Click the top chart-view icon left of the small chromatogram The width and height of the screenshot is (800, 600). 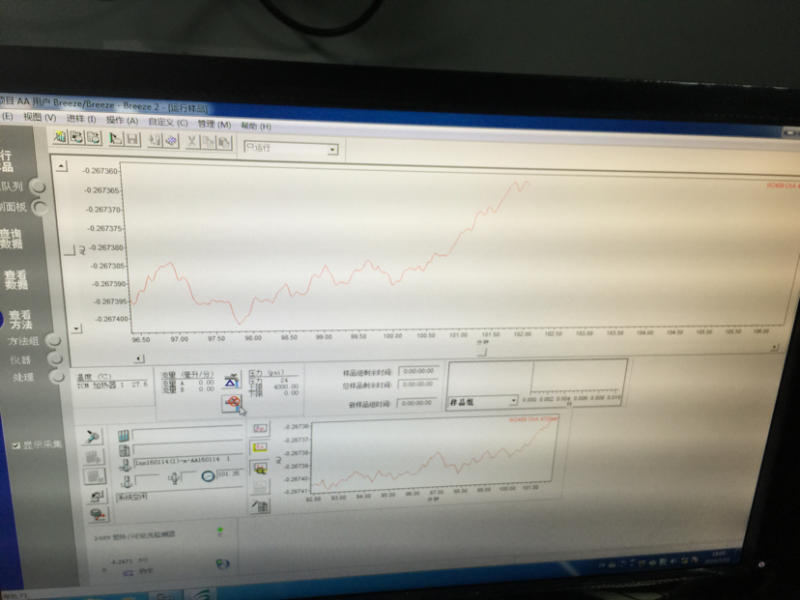pyautogui.click(x=260, y=429)
